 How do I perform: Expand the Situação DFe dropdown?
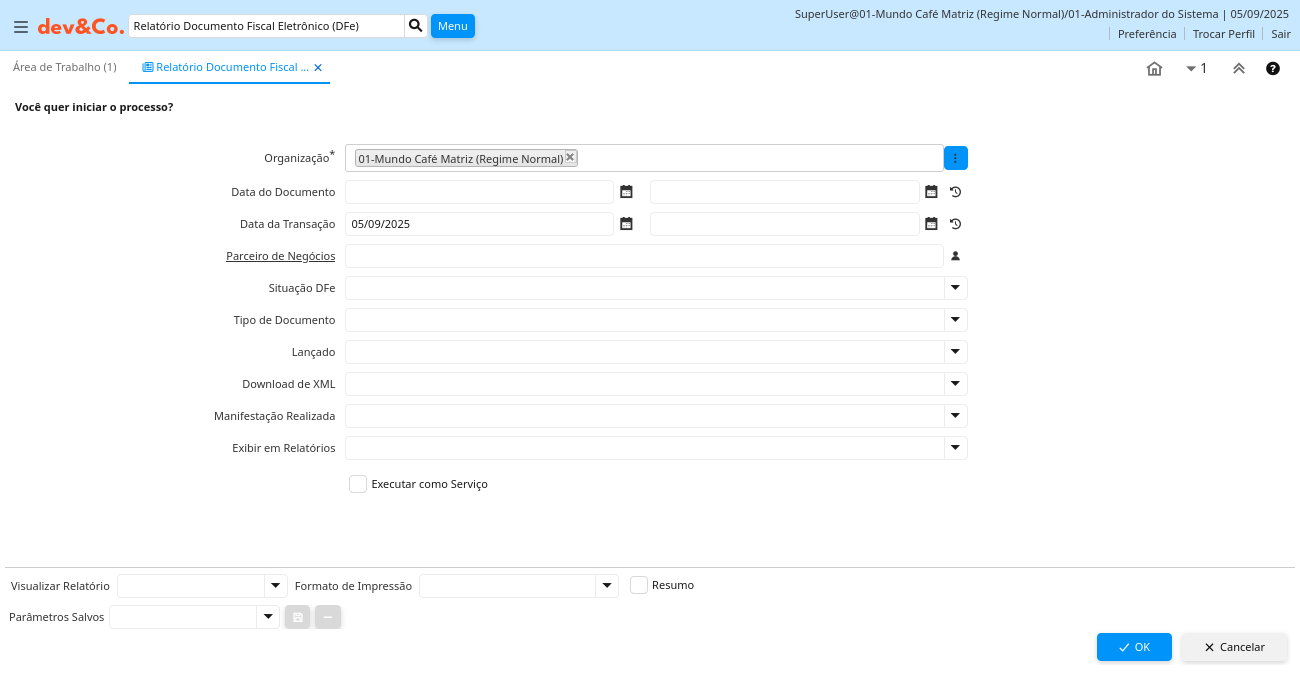coord(955,288)
